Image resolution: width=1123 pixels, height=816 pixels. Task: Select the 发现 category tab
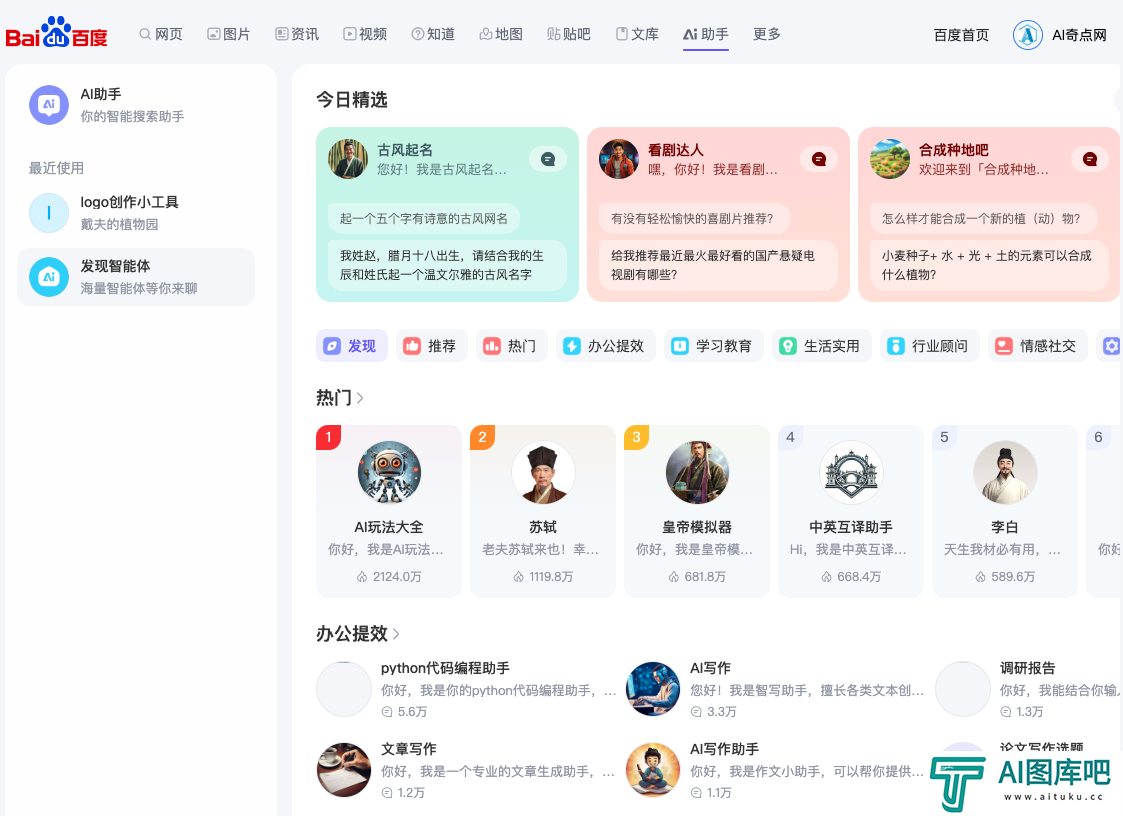click(352, 346)
